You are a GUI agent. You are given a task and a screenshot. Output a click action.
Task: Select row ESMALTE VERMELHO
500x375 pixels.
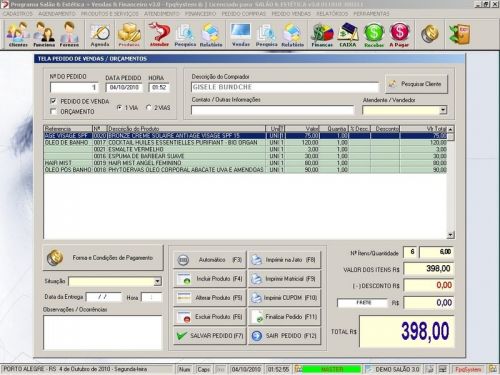click(x=246, y=149)
